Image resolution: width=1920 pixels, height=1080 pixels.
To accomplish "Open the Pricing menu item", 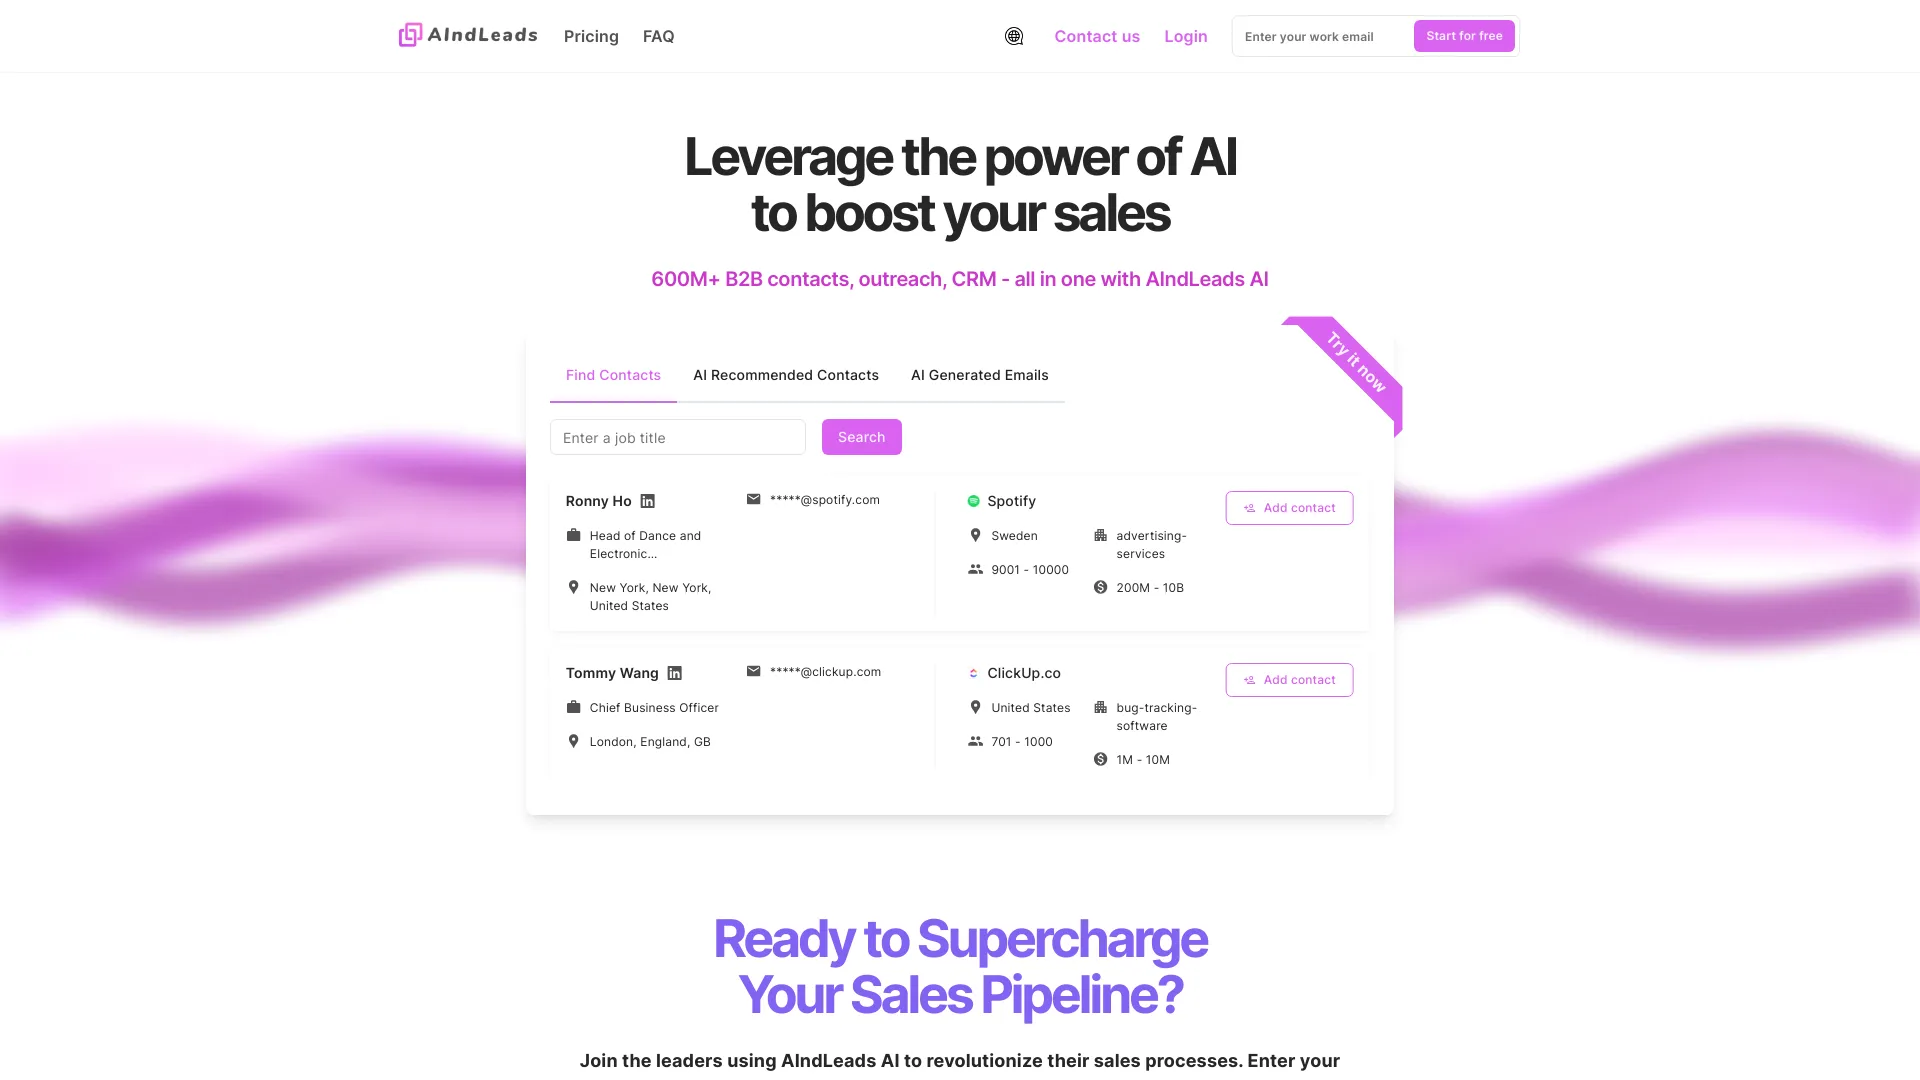I will coord(591,36).
